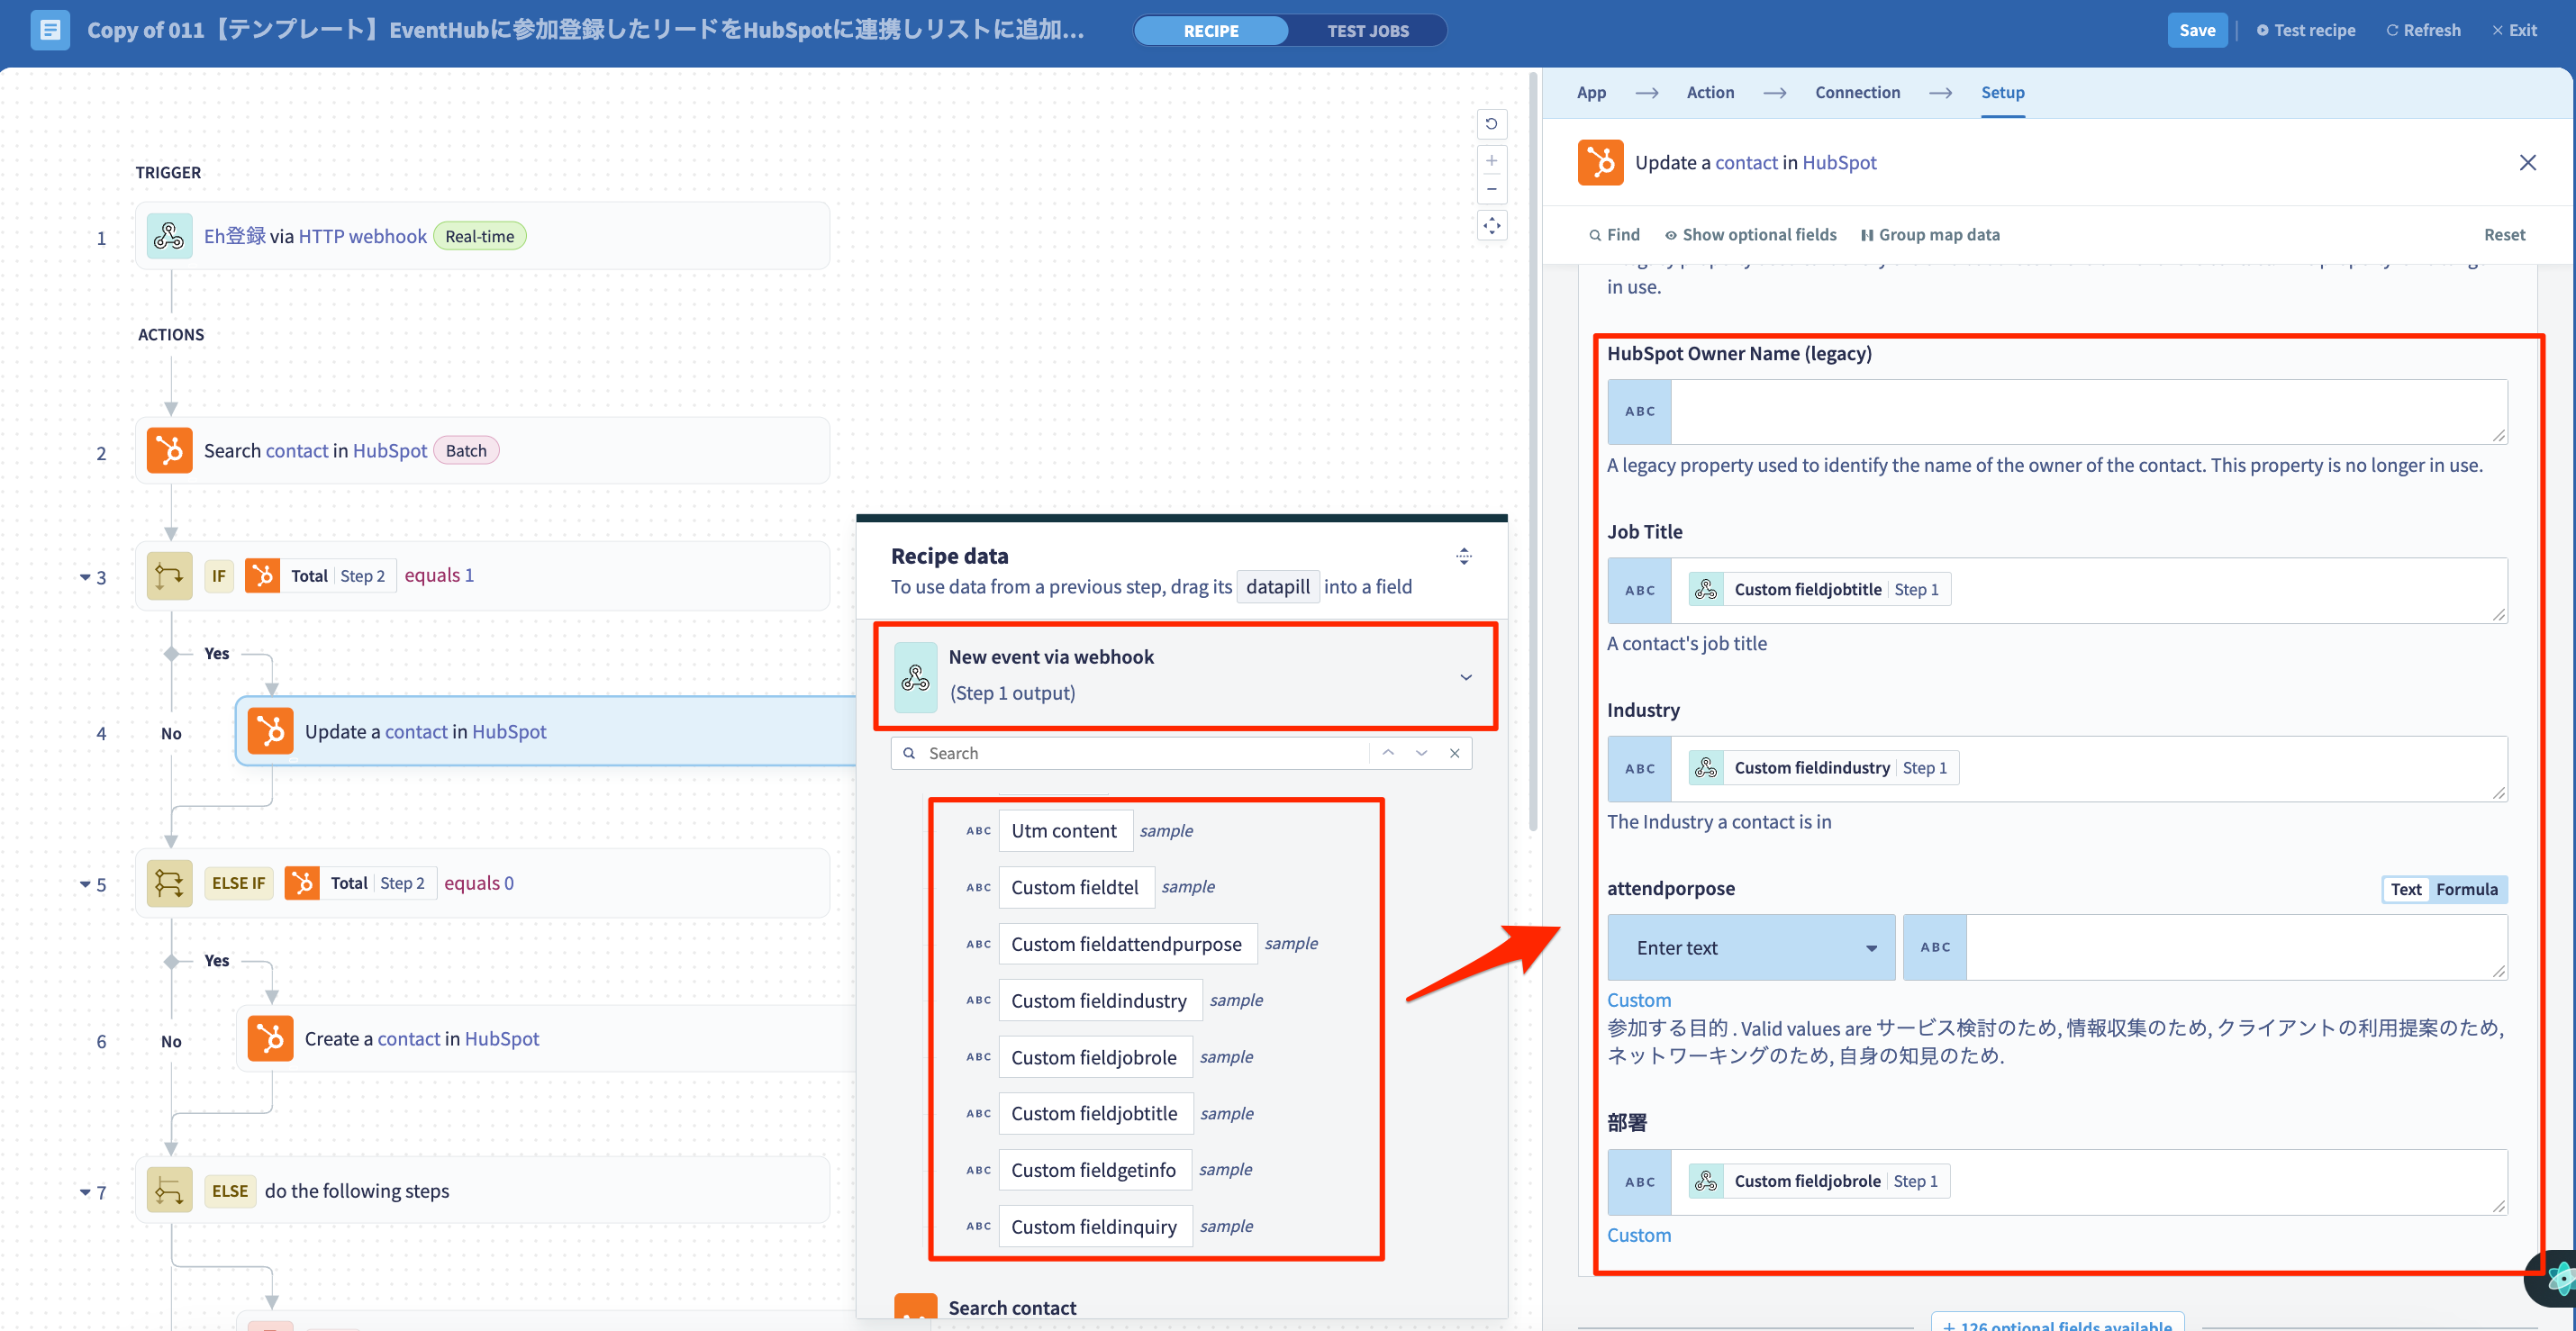Click the webhook trigger icon in step 1

point(169,236)
